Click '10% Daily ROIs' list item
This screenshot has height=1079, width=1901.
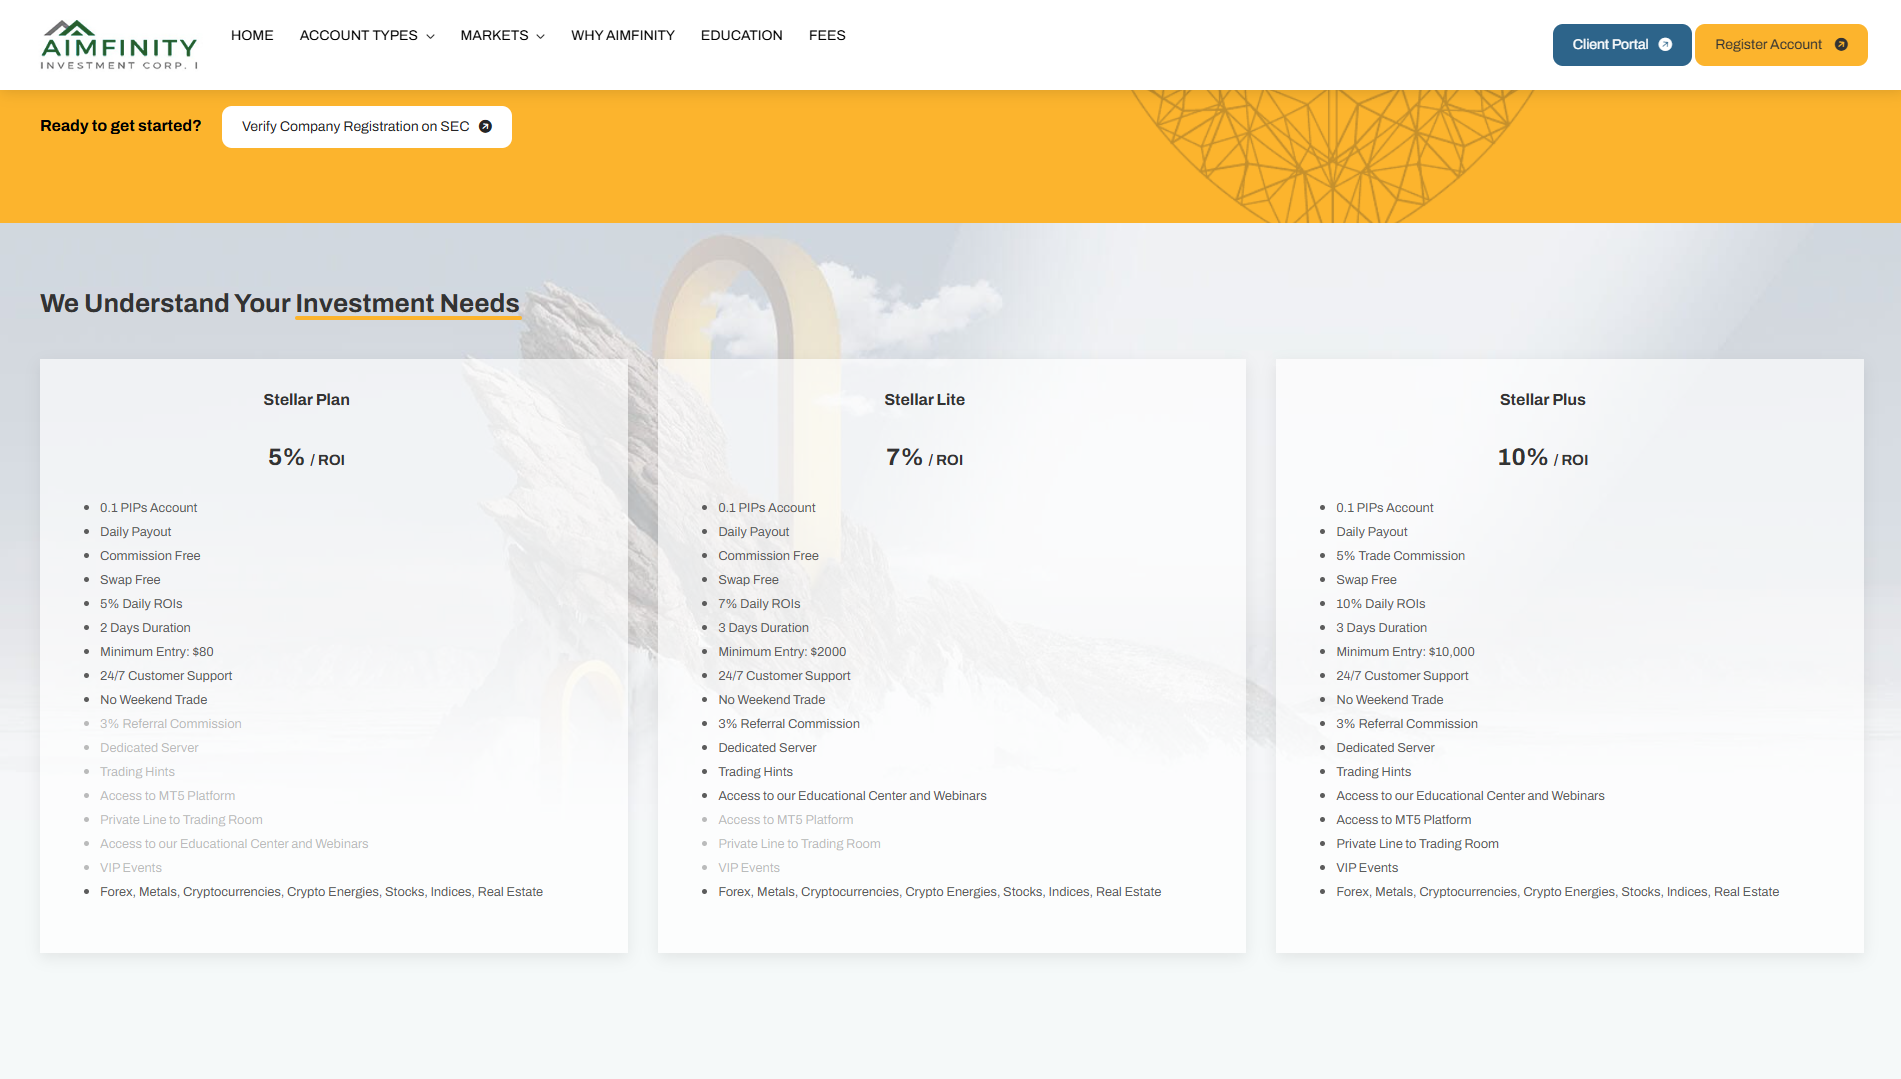1380,604
